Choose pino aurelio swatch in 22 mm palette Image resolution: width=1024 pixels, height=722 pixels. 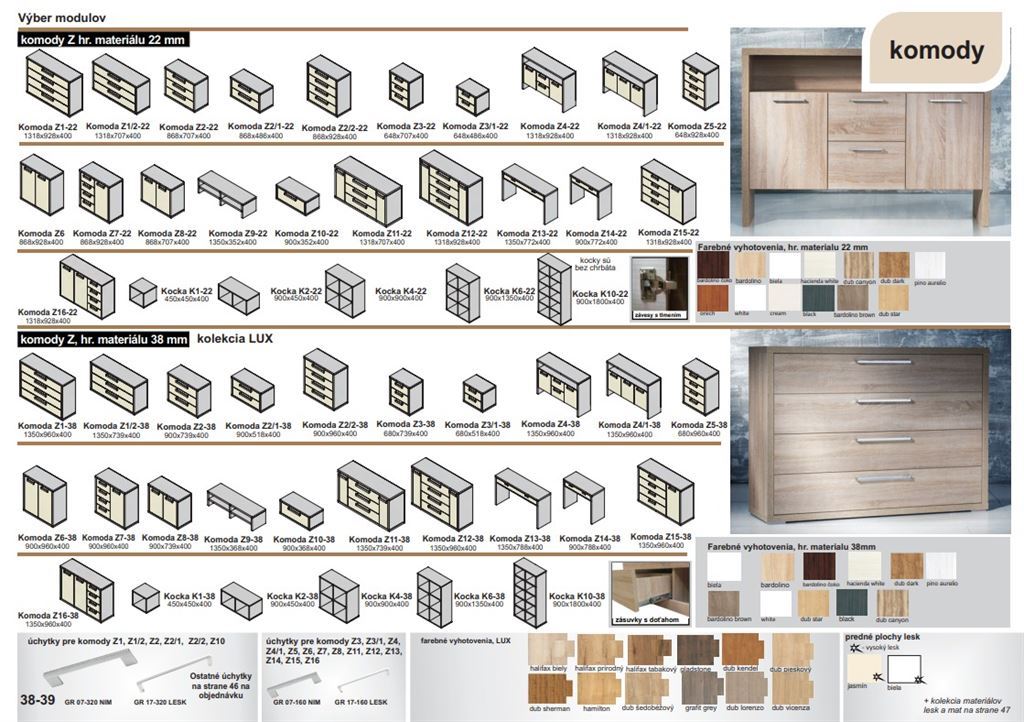coord(930,265)
